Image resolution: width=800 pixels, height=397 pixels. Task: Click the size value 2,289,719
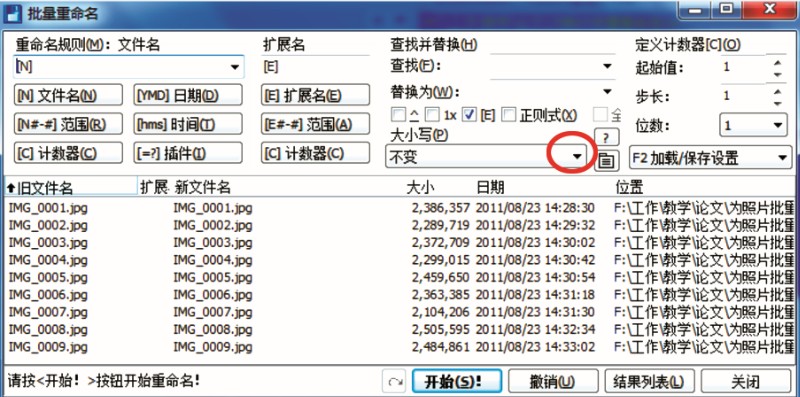(441, 226)
